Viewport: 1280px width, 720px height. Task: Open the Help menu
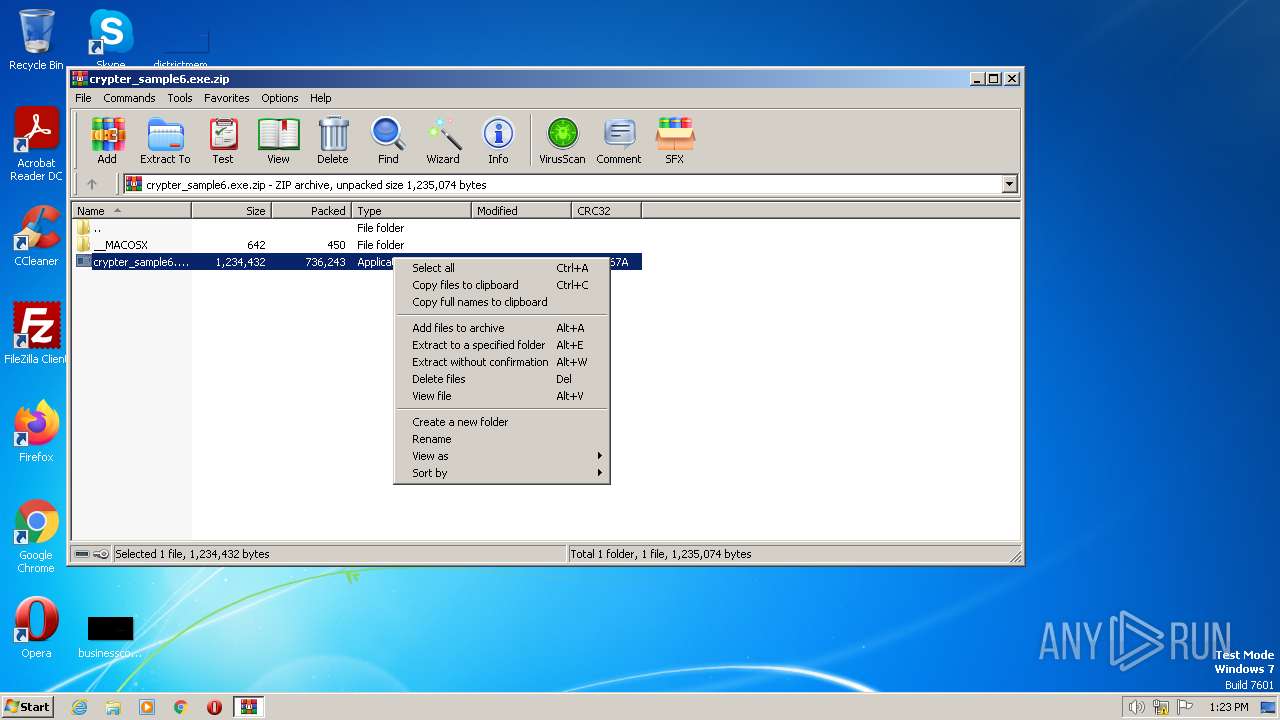point(320,98)
